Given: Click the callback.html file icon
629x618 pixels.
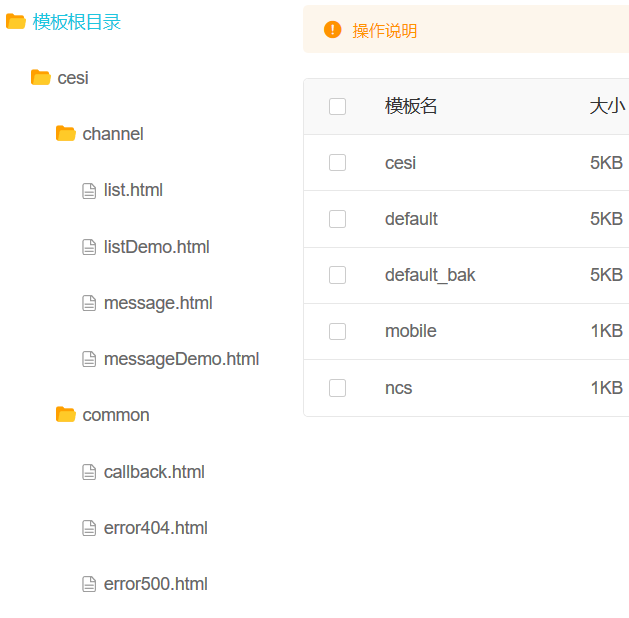Looking at the screenshot, I should point(89,472).
